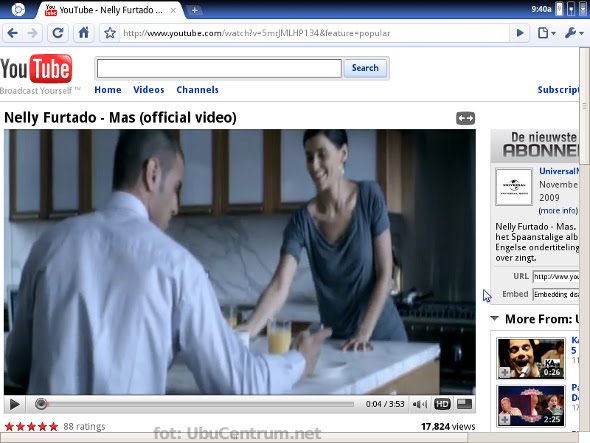This screenshot has width=590, height=443.
Task: Collapse the More From section
Action: coord(494,319)
